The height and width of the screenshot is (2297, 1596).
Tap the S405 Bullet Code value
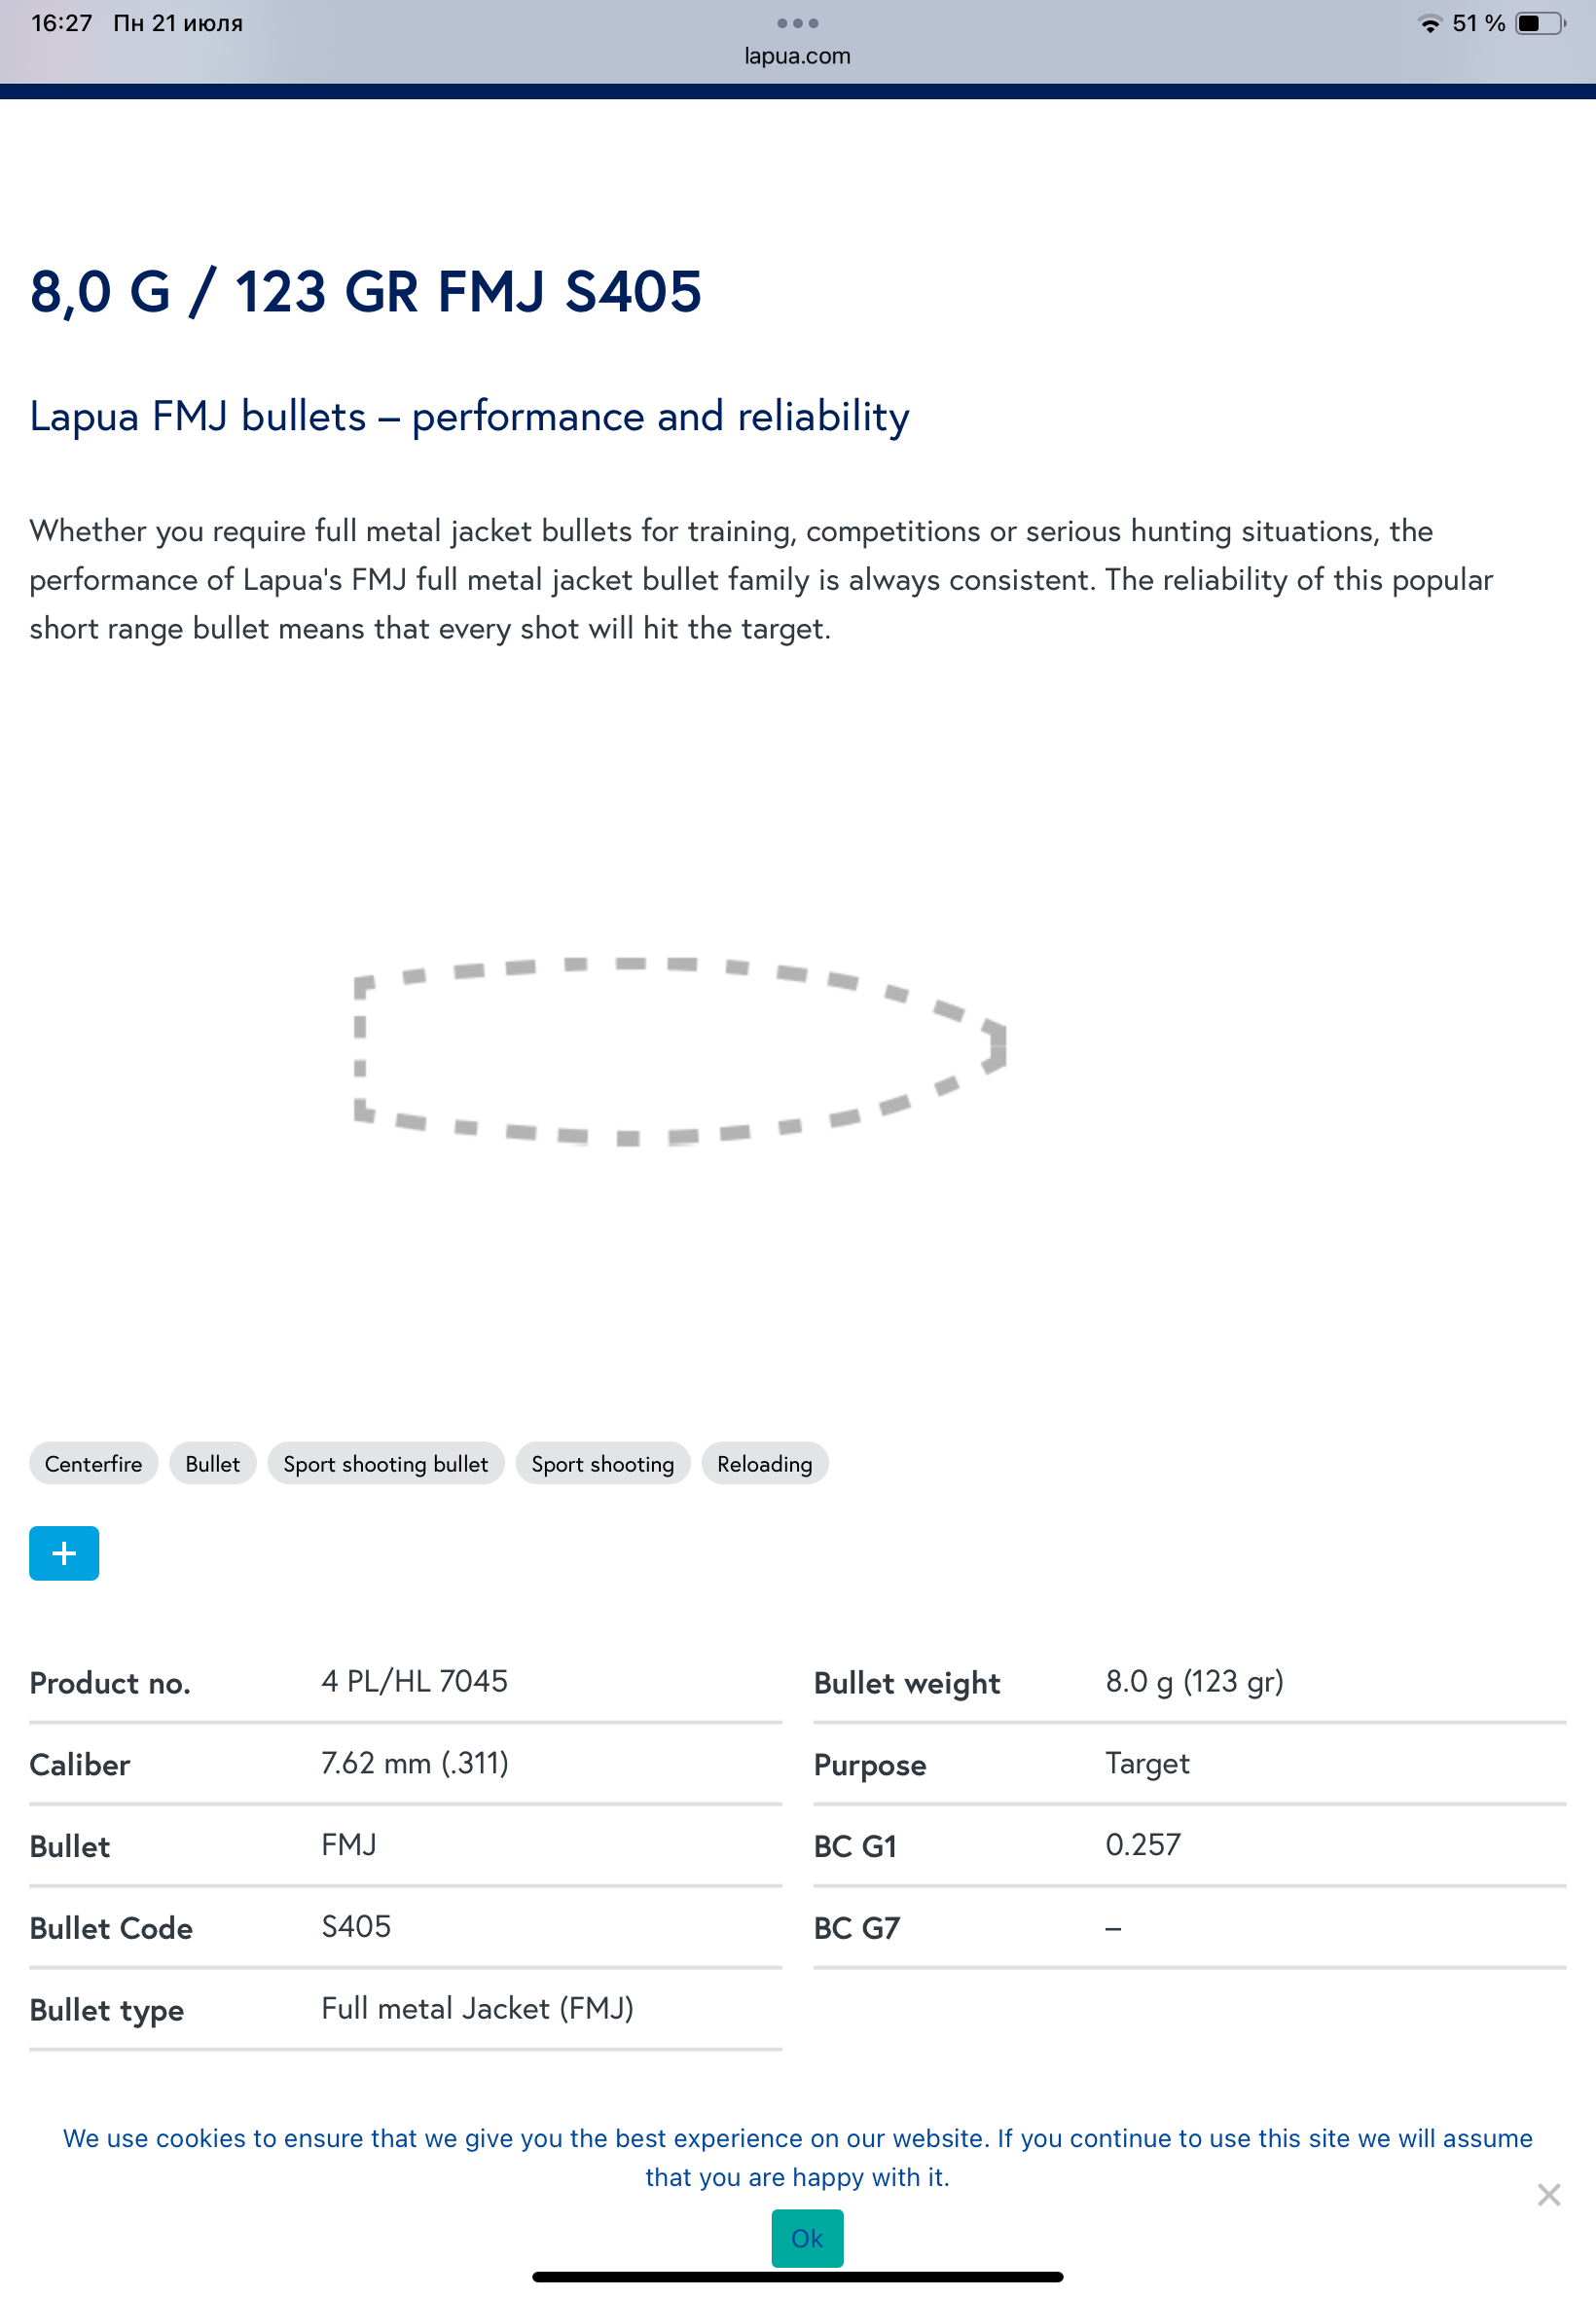tap(356, 1926)
